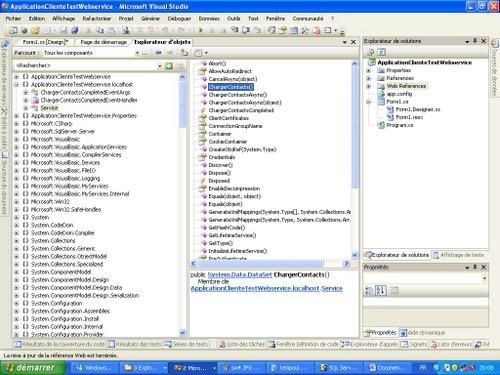The width and height of the screenshot is (500, 375).
Task: Navigate back in the Object Browser
Action: (x=158, y=53)
